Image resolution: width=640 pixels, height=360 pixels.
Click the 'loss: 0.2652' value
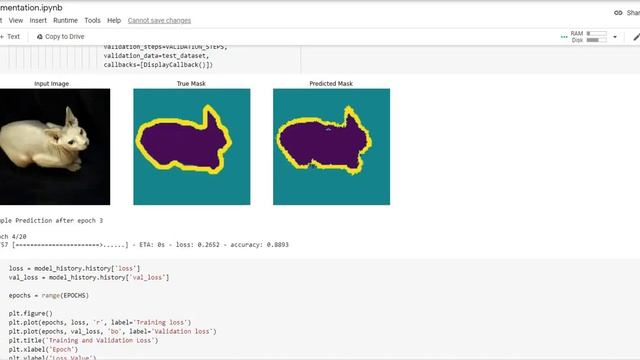[x=198, y=245]
